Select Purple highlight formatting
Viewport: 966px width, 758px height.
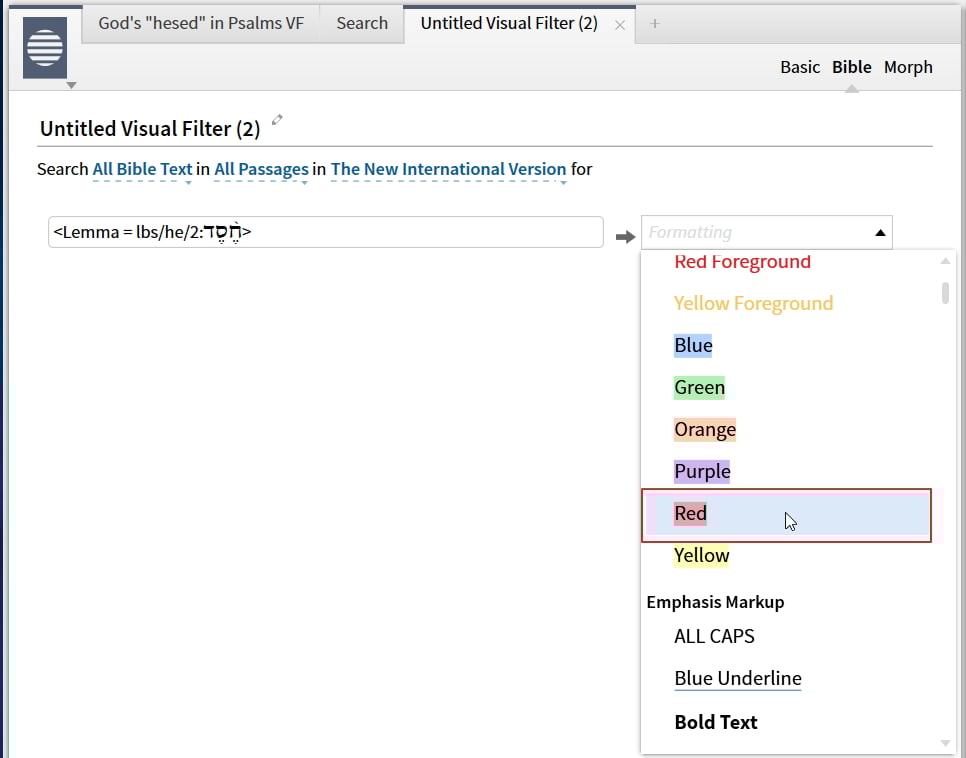[x=702, y=471]
